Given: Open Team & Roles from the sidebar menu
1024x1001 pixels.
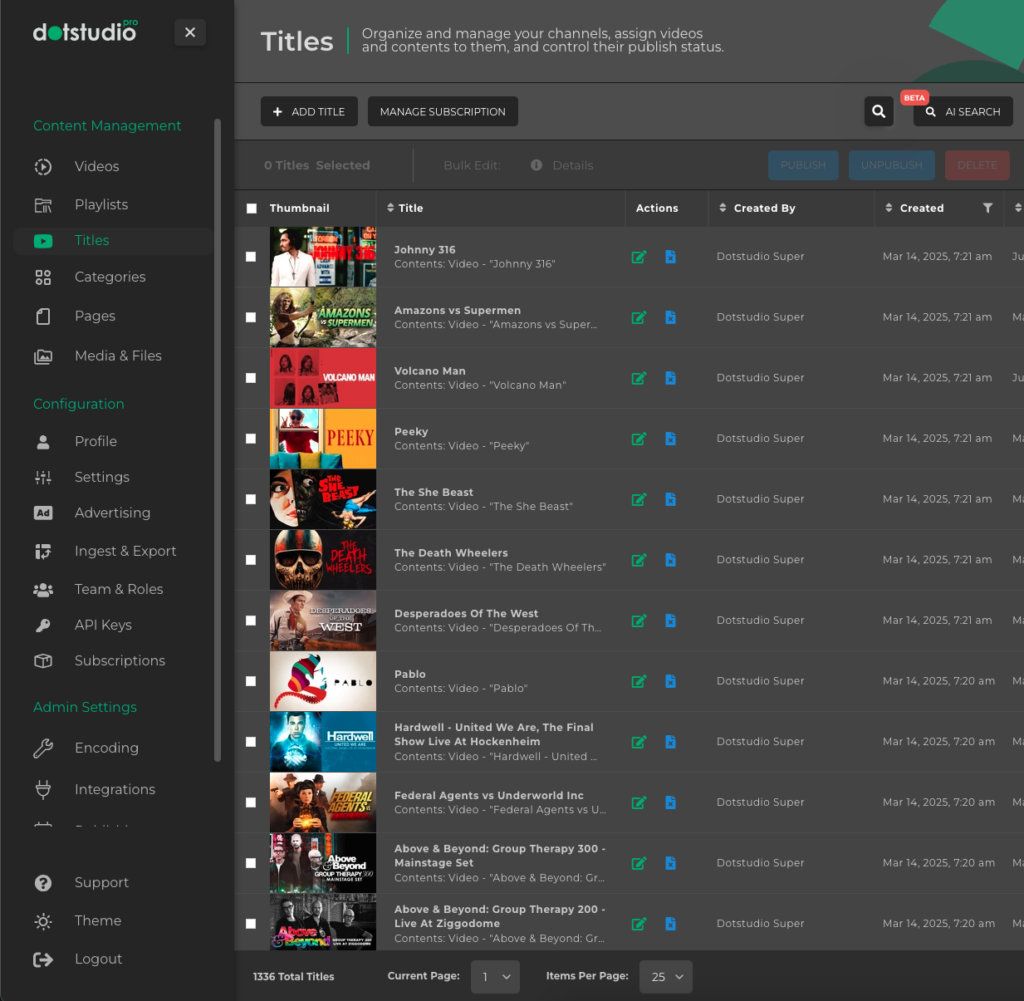Looking at the screenshot, I should point(43,589).
